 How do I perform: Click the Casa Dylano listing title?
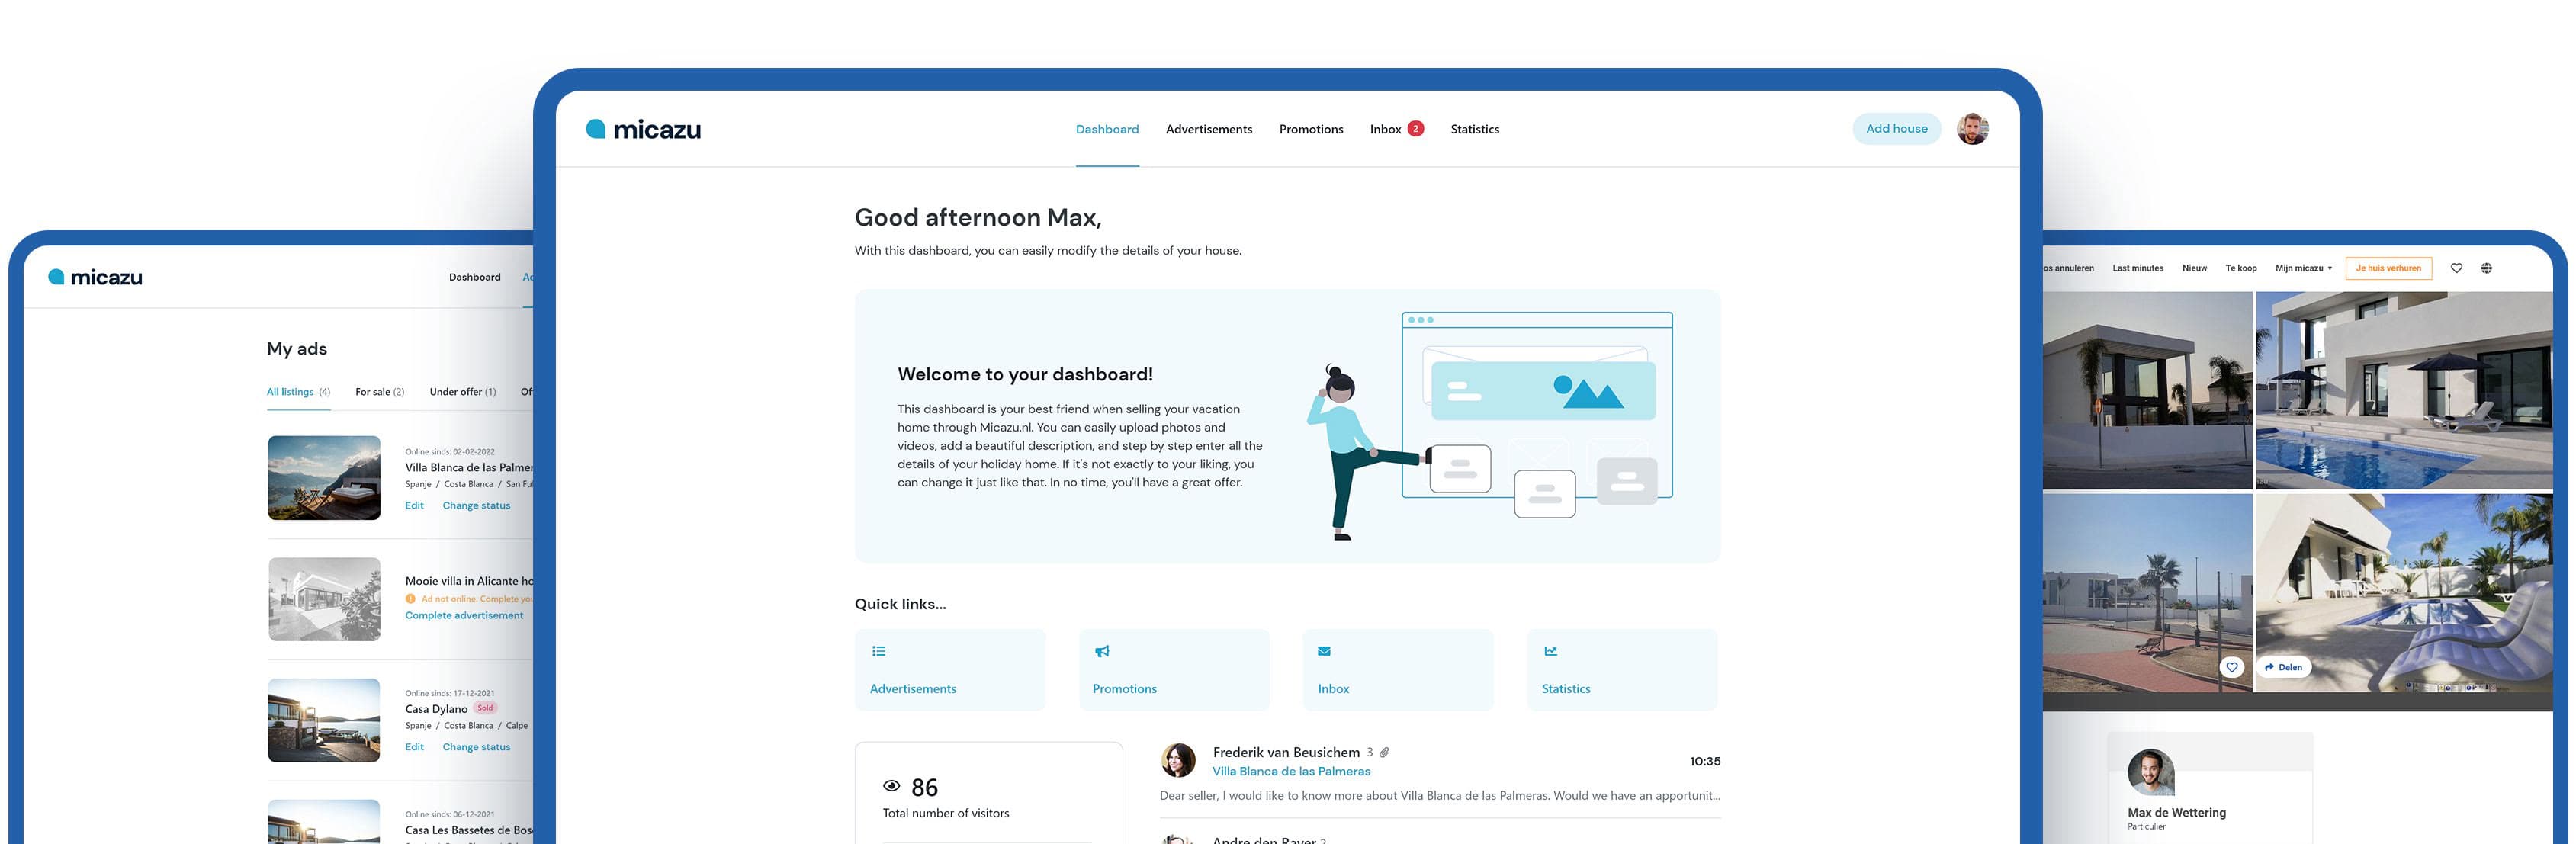coord(436,709)
